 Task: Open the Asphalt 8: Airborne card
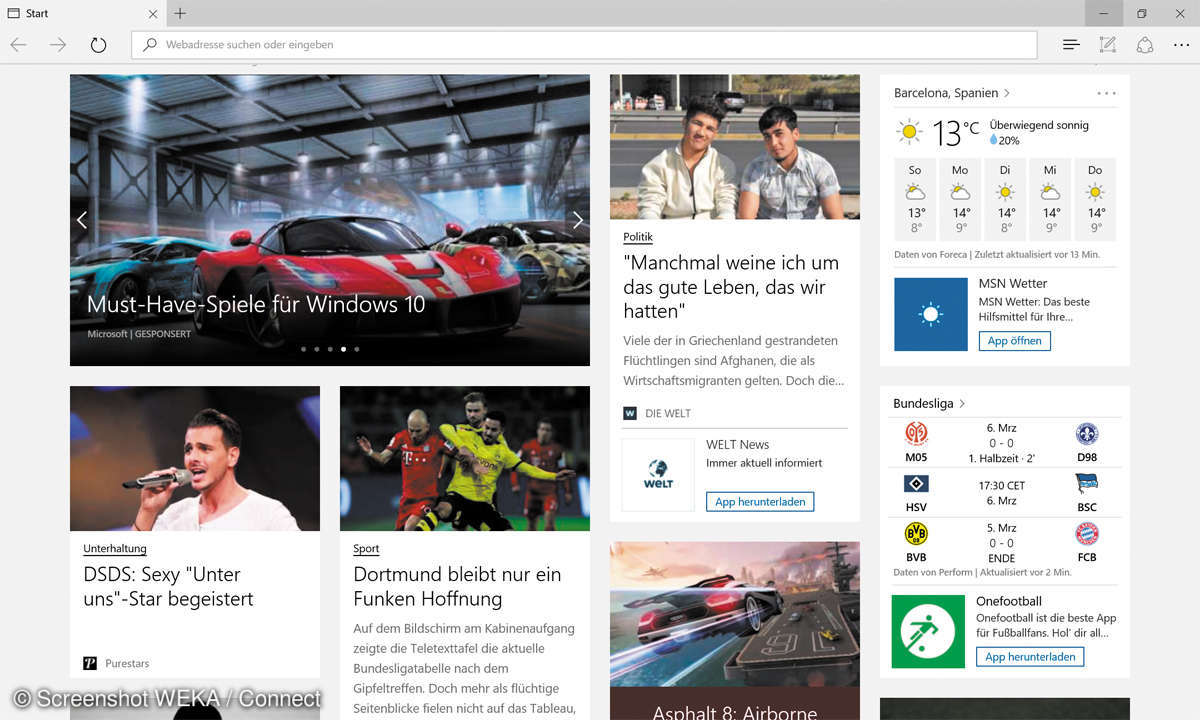(x=735, y=631)
